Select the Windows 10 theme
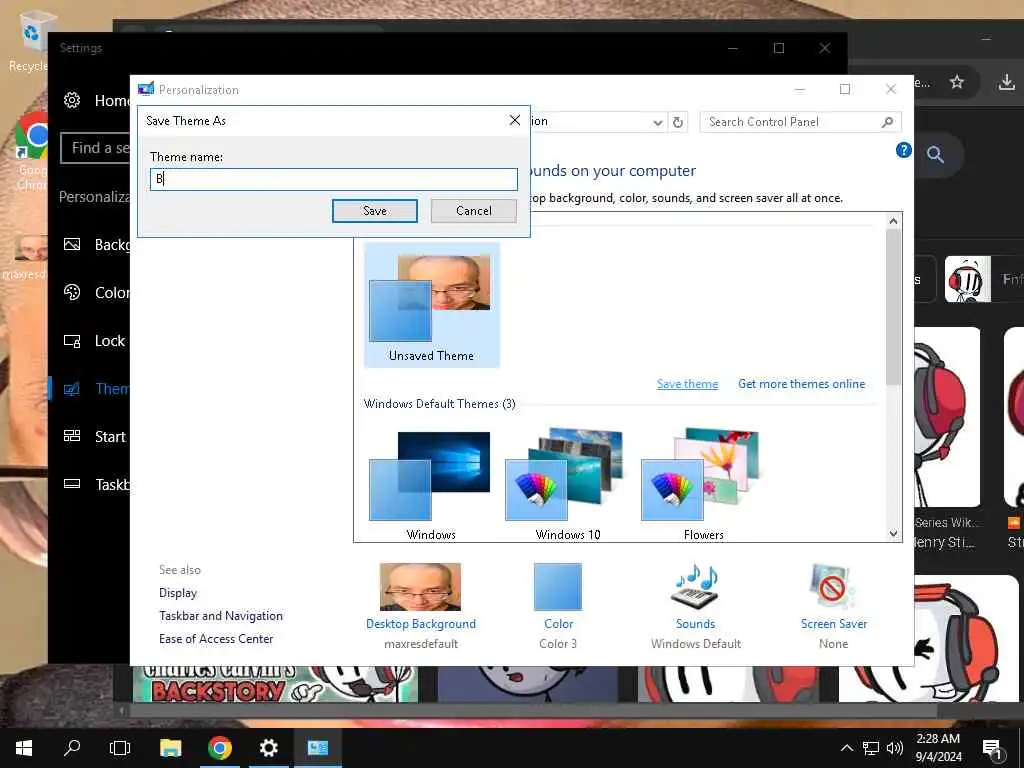This screenshot has width=1024, height=768. click(567, 484)
